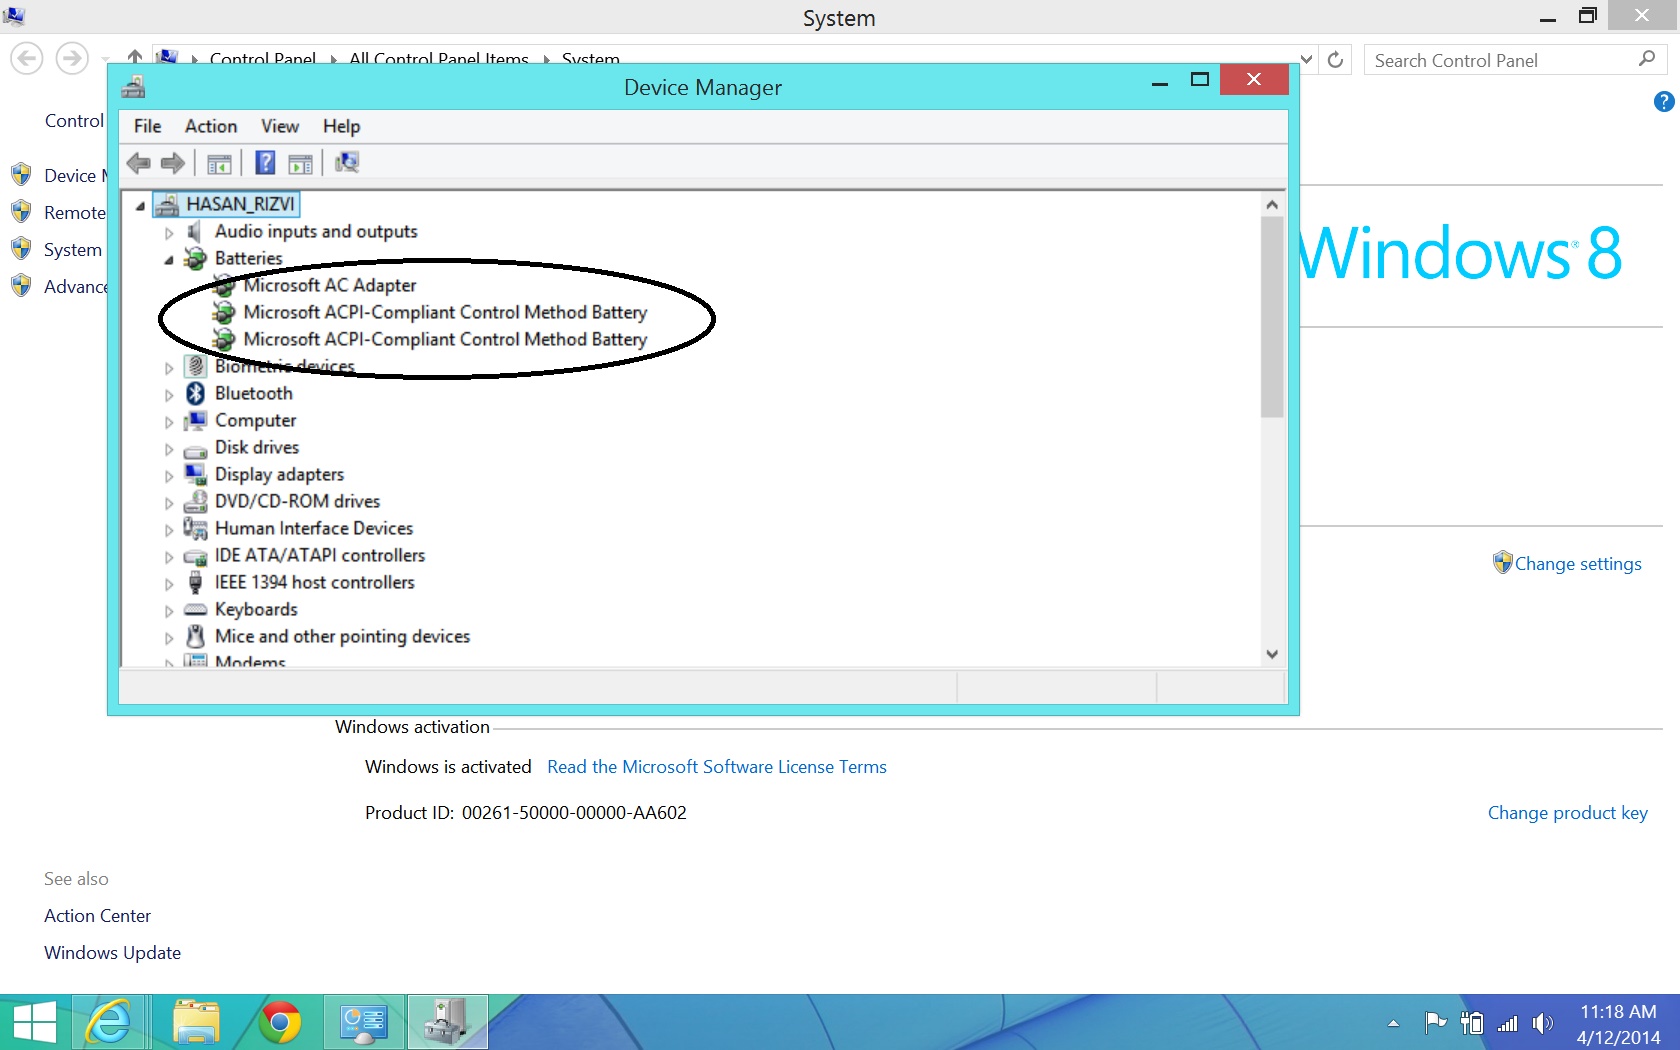1680x1050 pixels.
Task: Click the Remote settings link in sidebar
Action: pyautogui.click(x=75, y=213)
